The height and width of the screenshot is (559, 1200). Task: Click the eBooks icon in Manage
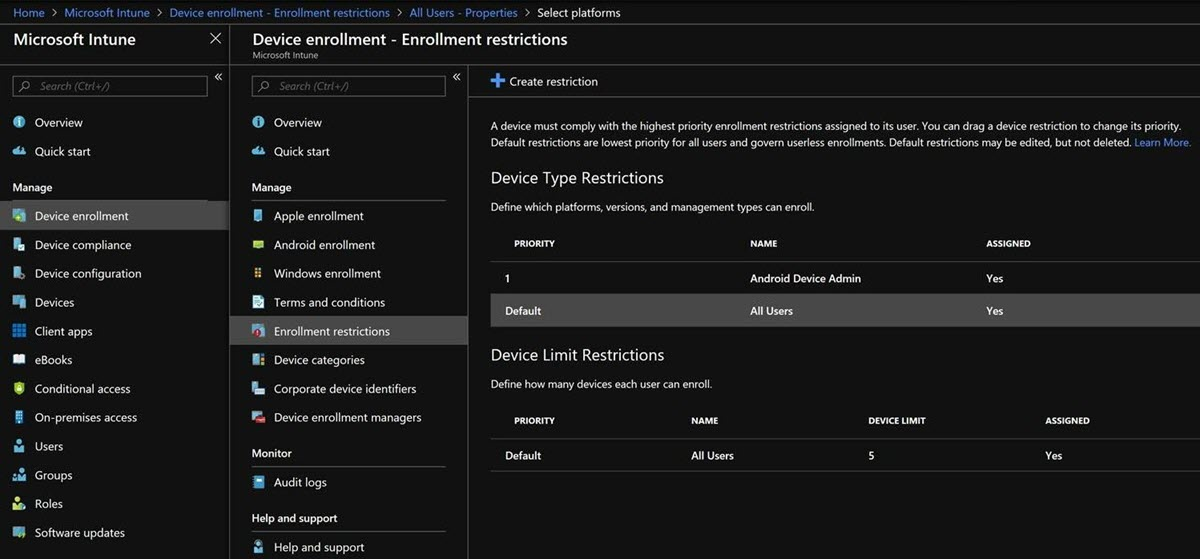tap(19, 360)
